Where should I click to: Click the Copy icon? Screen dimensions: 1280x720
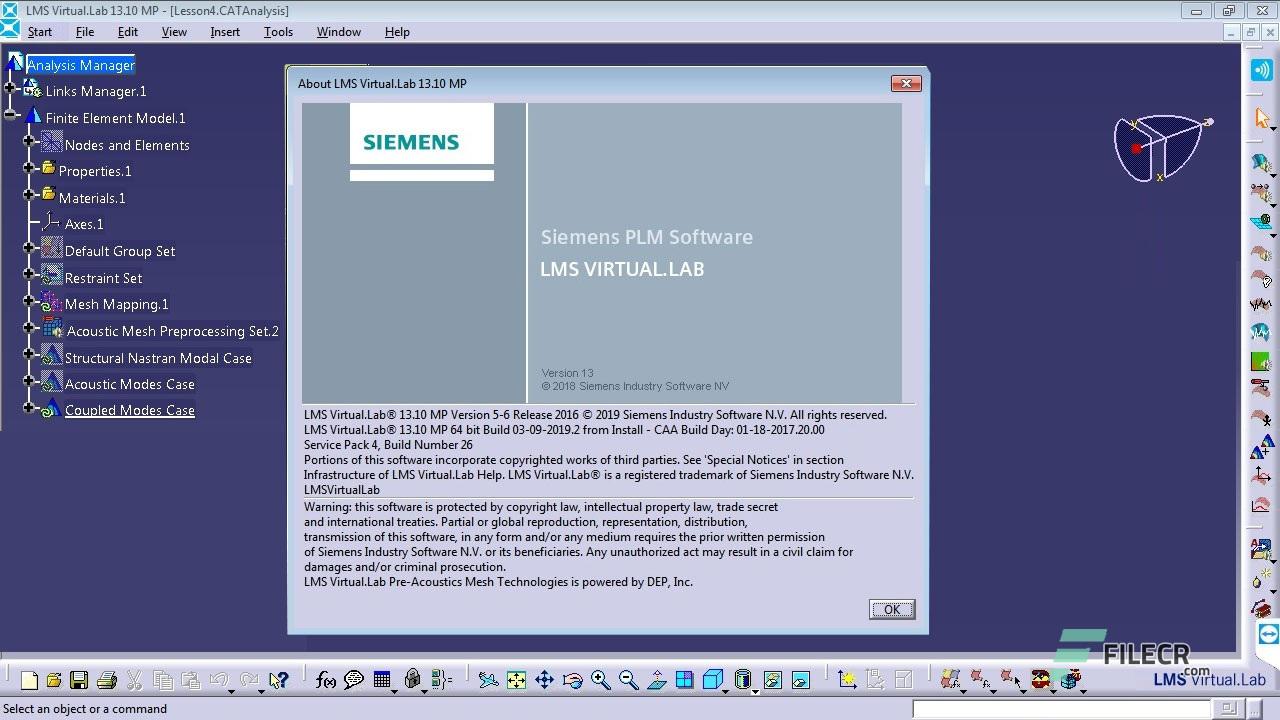tap(163, 681)
